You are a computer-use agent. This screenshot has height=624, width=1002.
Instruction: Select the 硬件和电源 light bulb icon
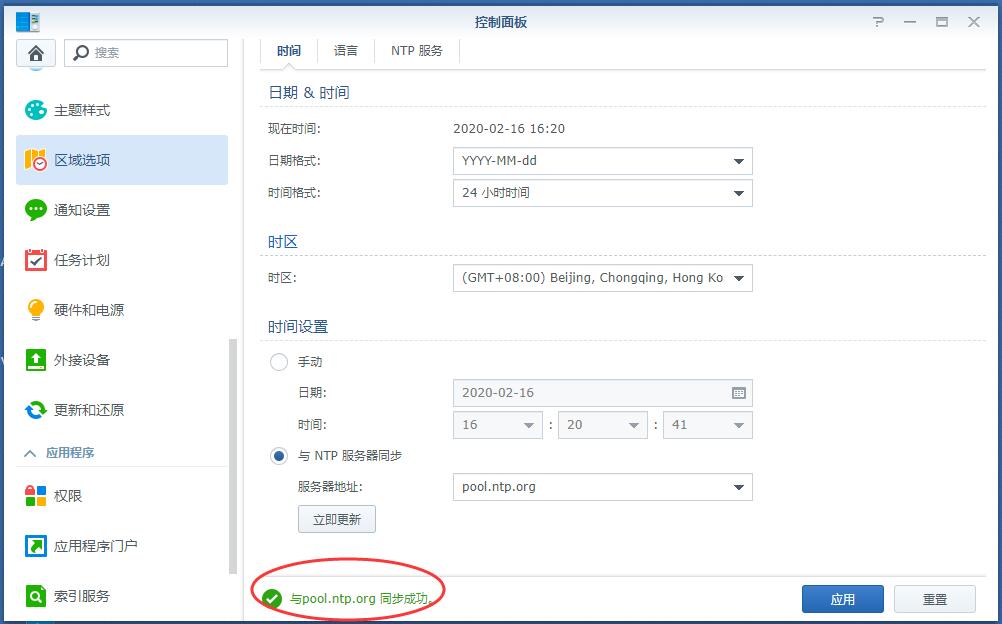click(x=36, y=310)
